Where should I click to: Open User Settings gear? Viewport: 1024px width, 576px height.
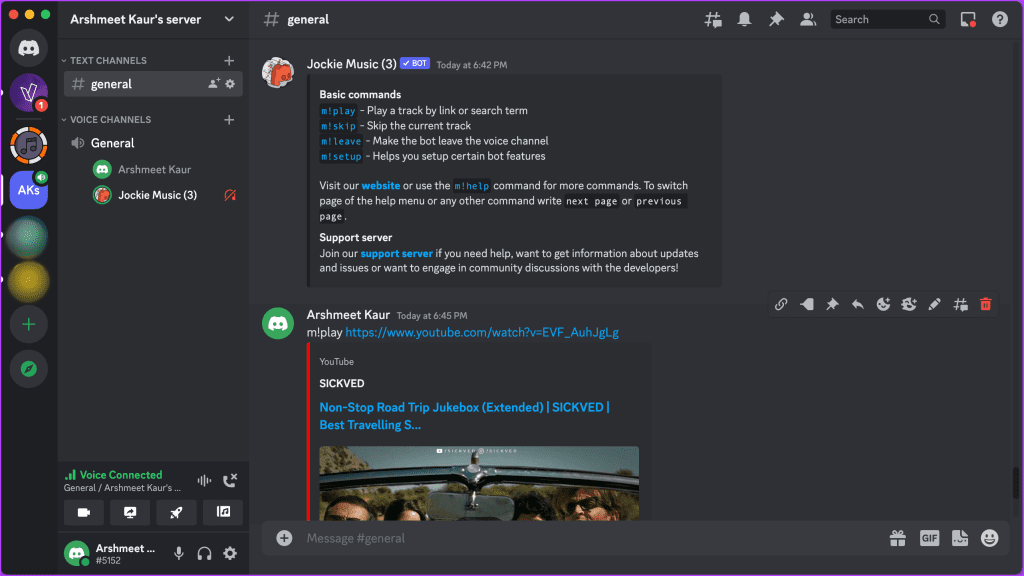coord(230,554)
